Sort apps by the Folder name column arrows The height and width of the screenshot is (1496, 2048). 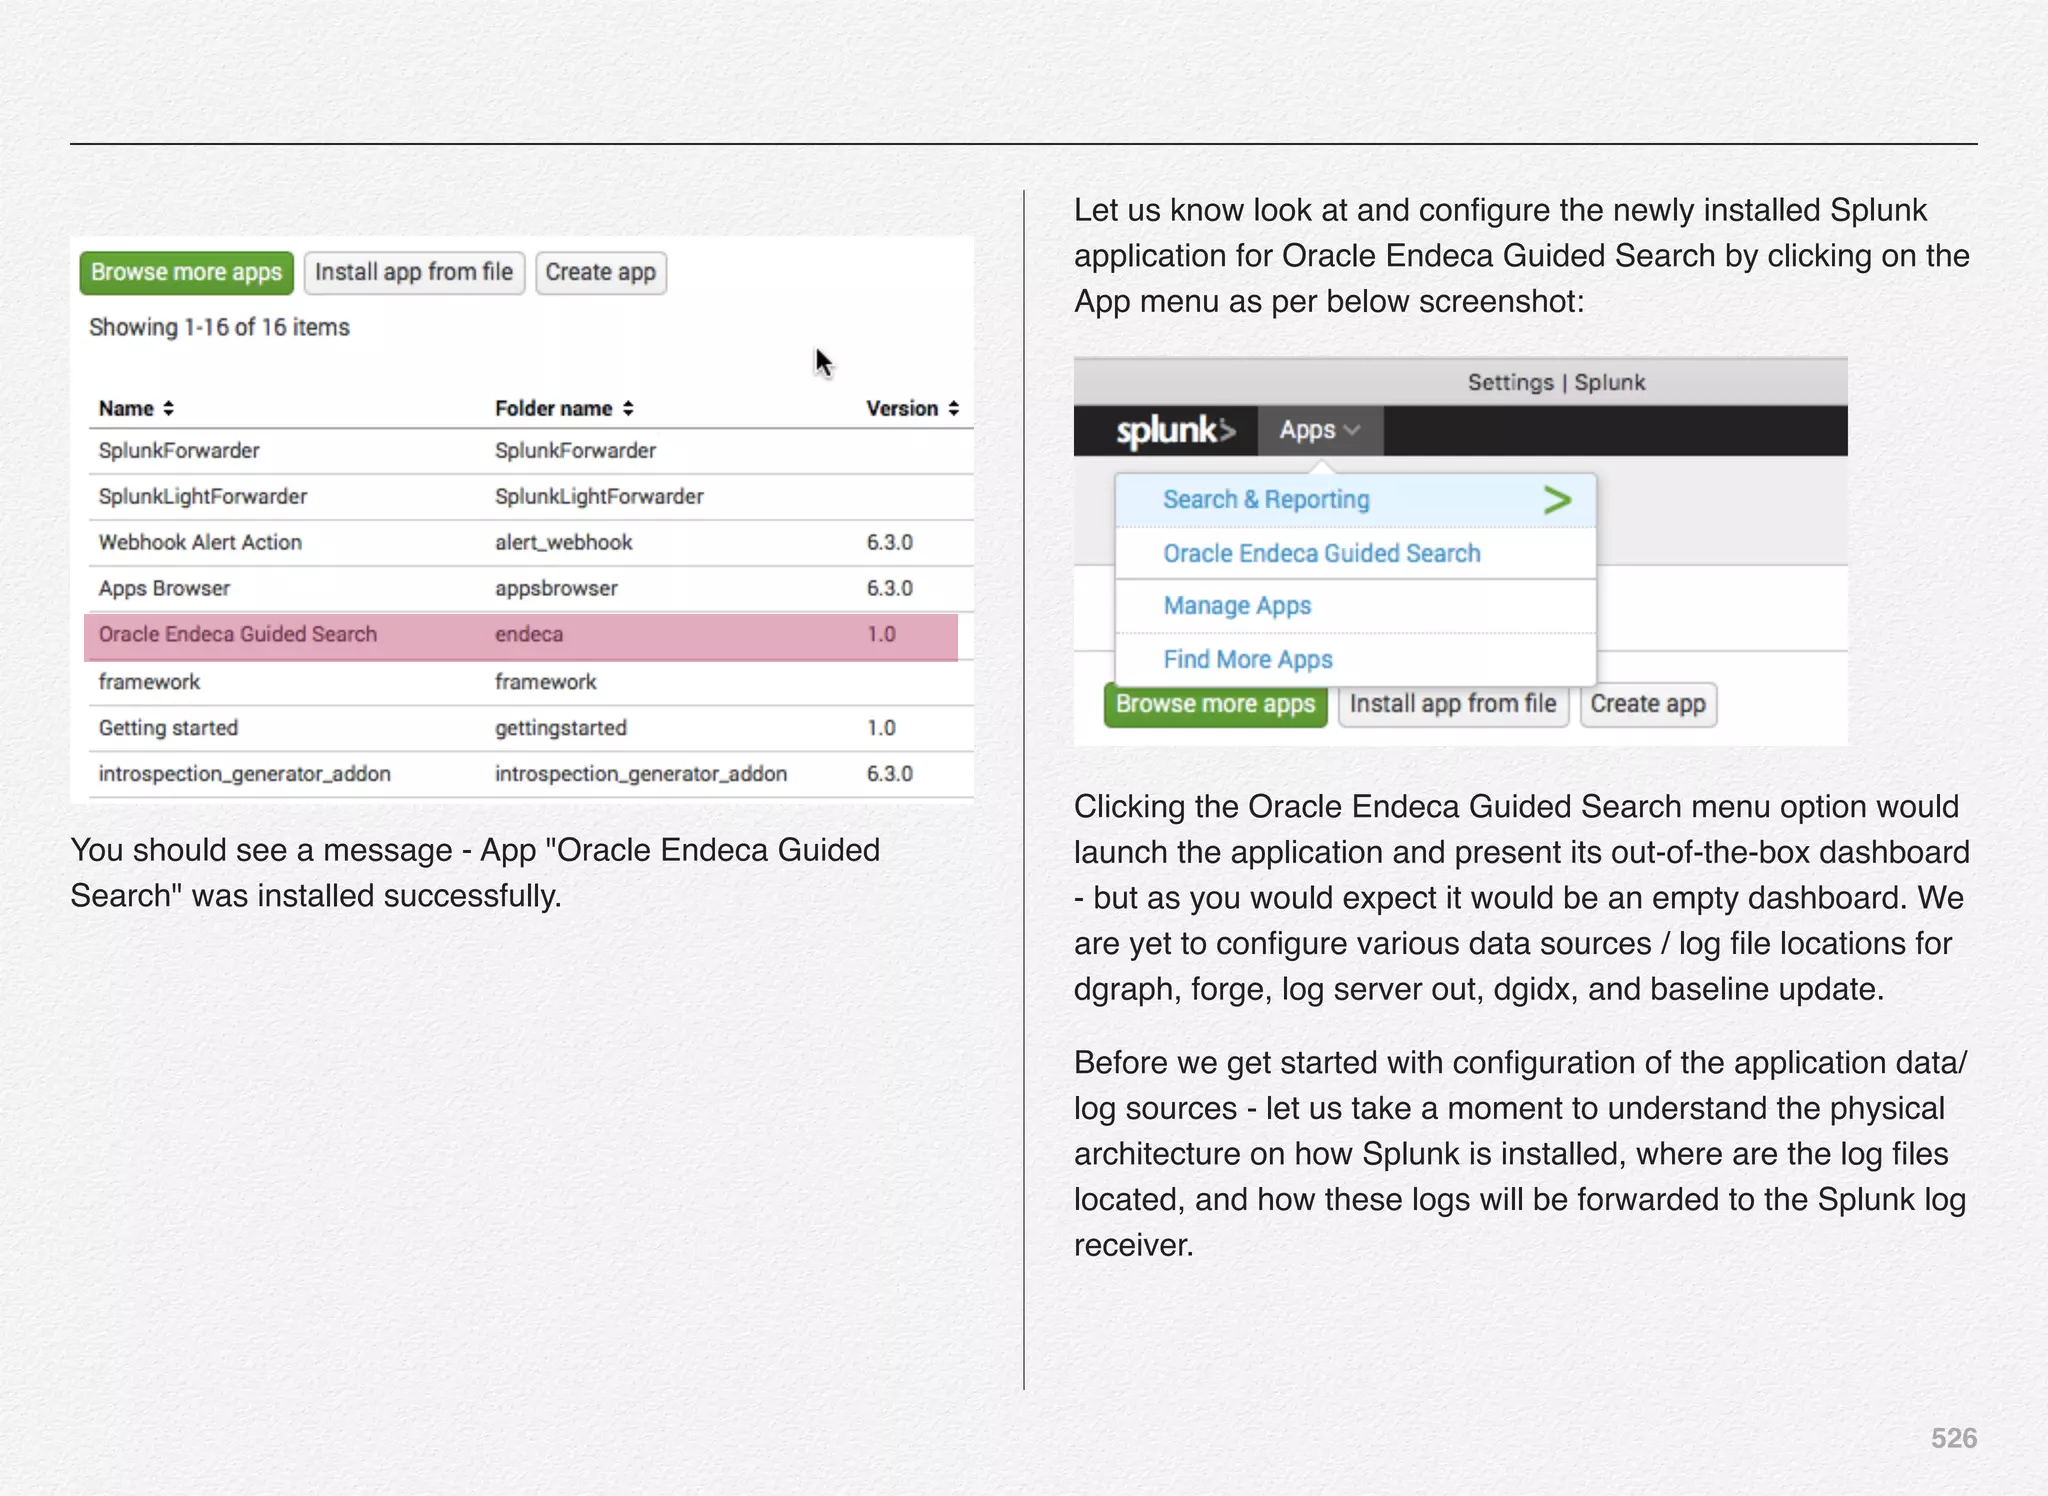(x=628, y=408)
